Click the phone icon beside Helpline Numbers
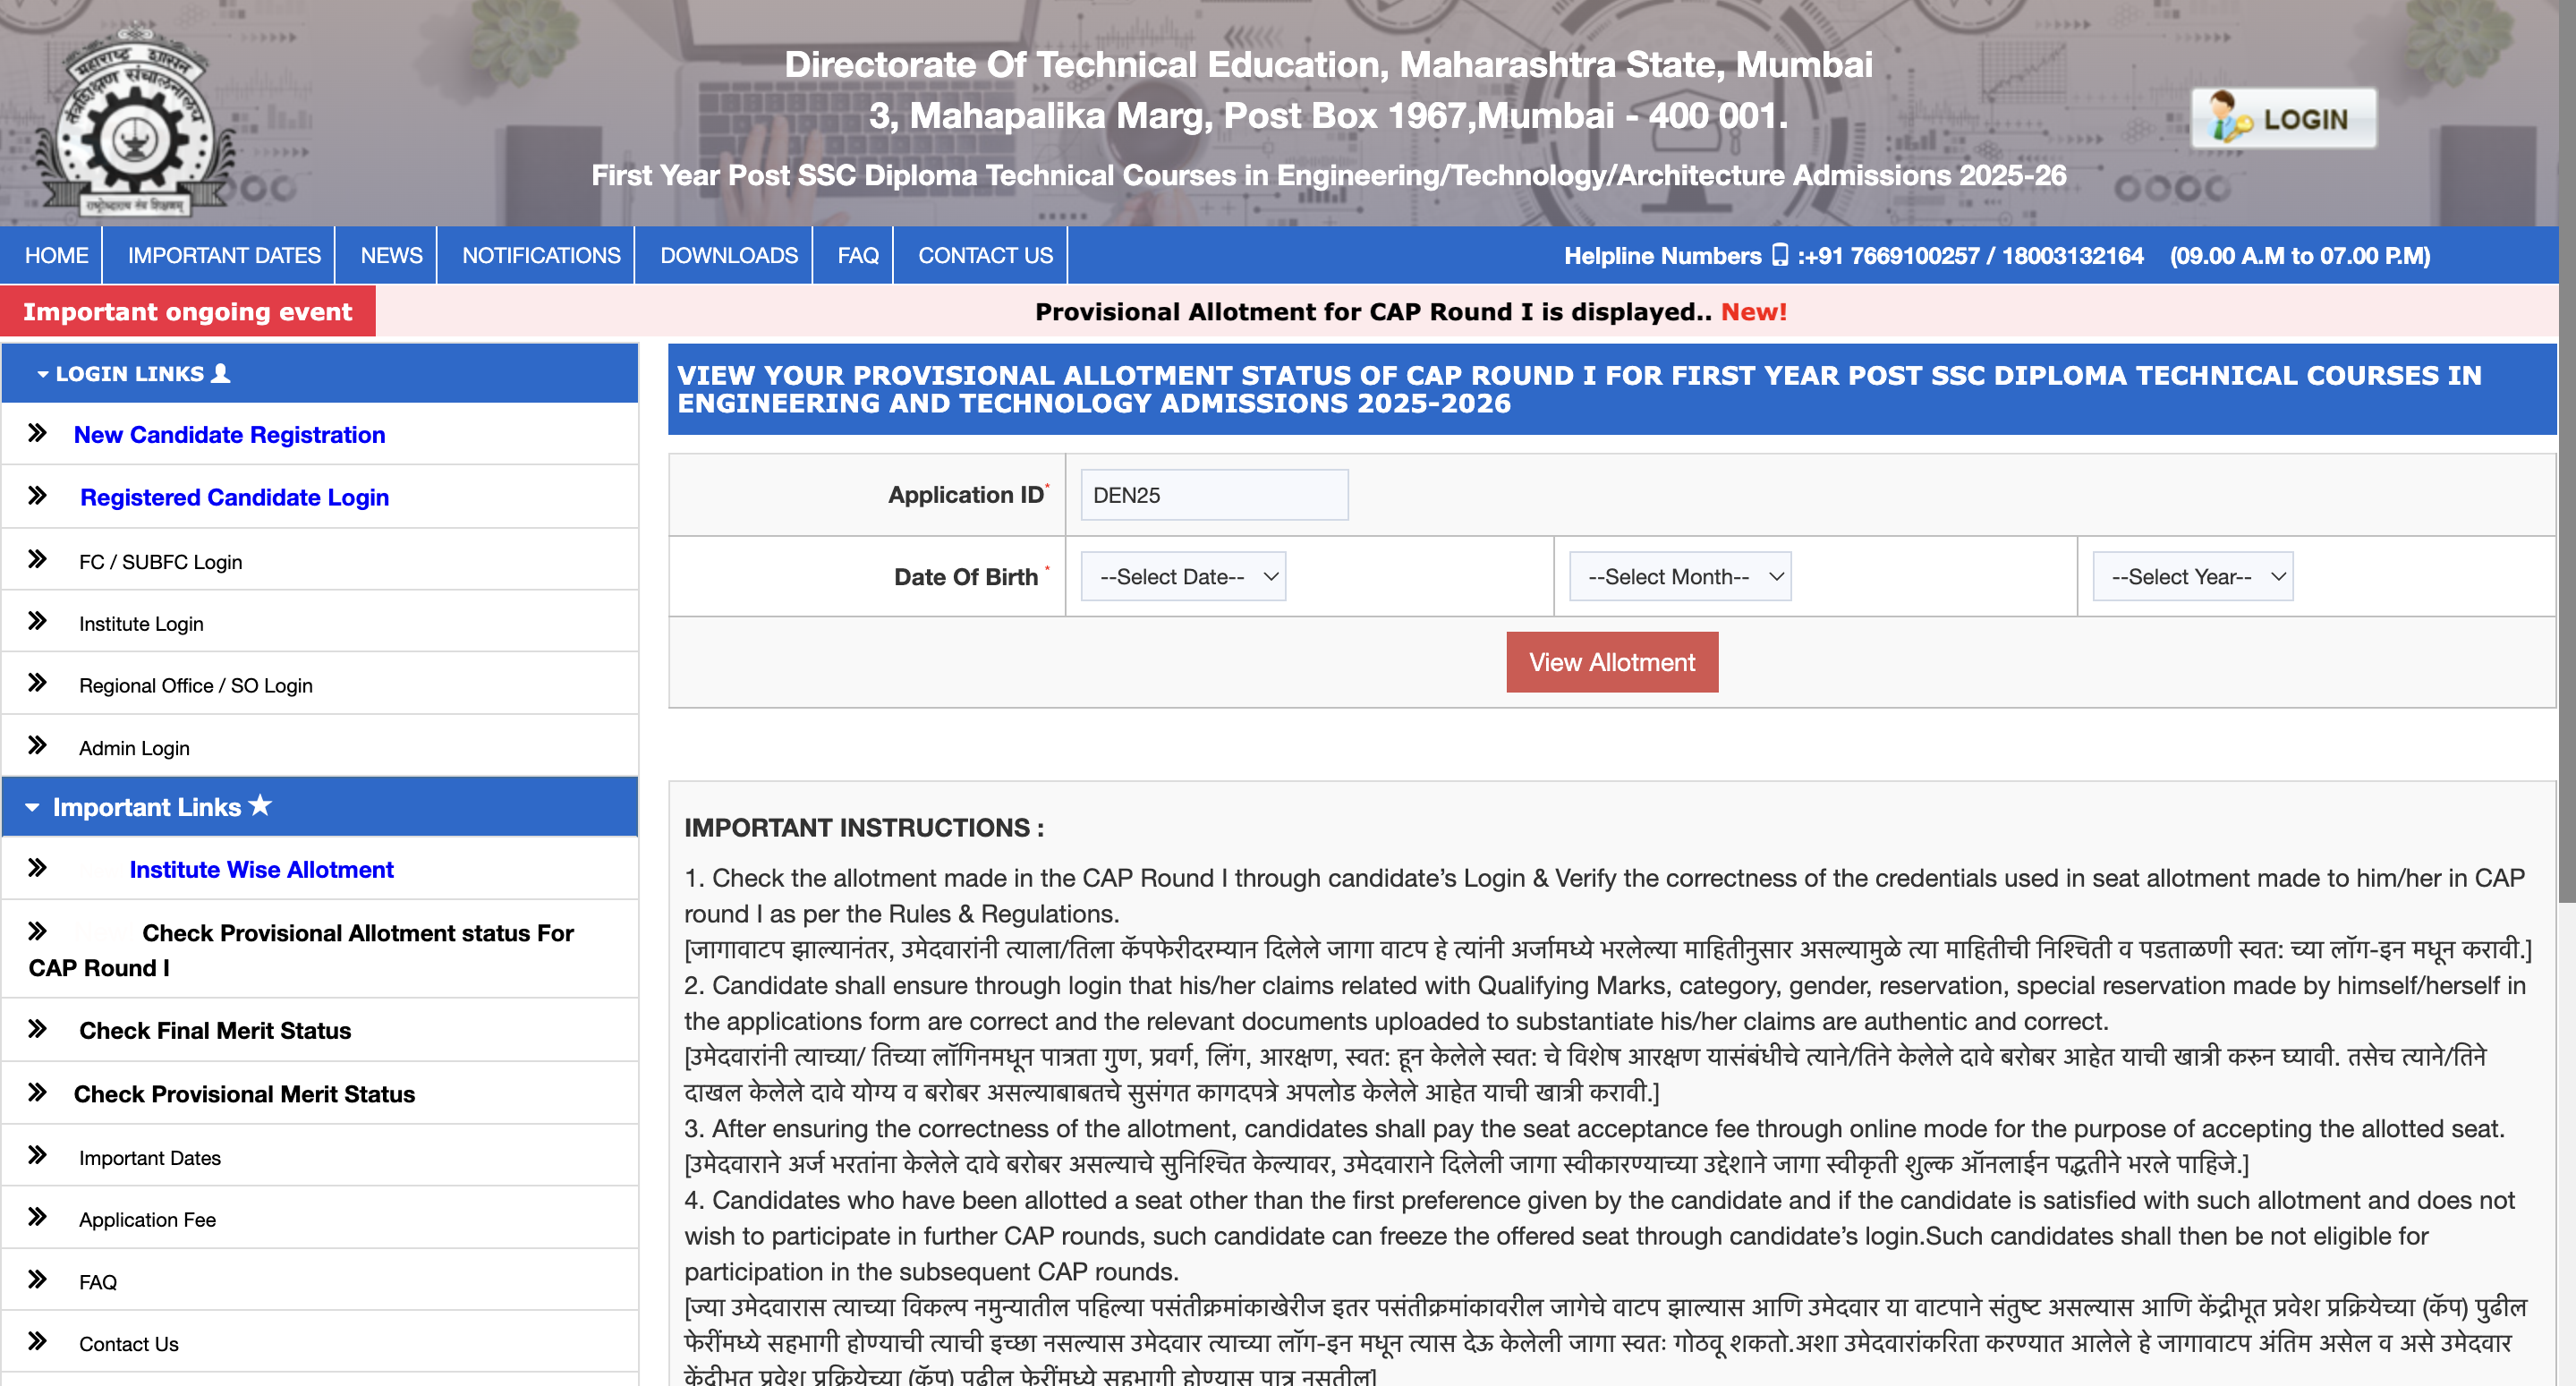The height and width of the screenshot is (1386, 2576). [1779, 255]
